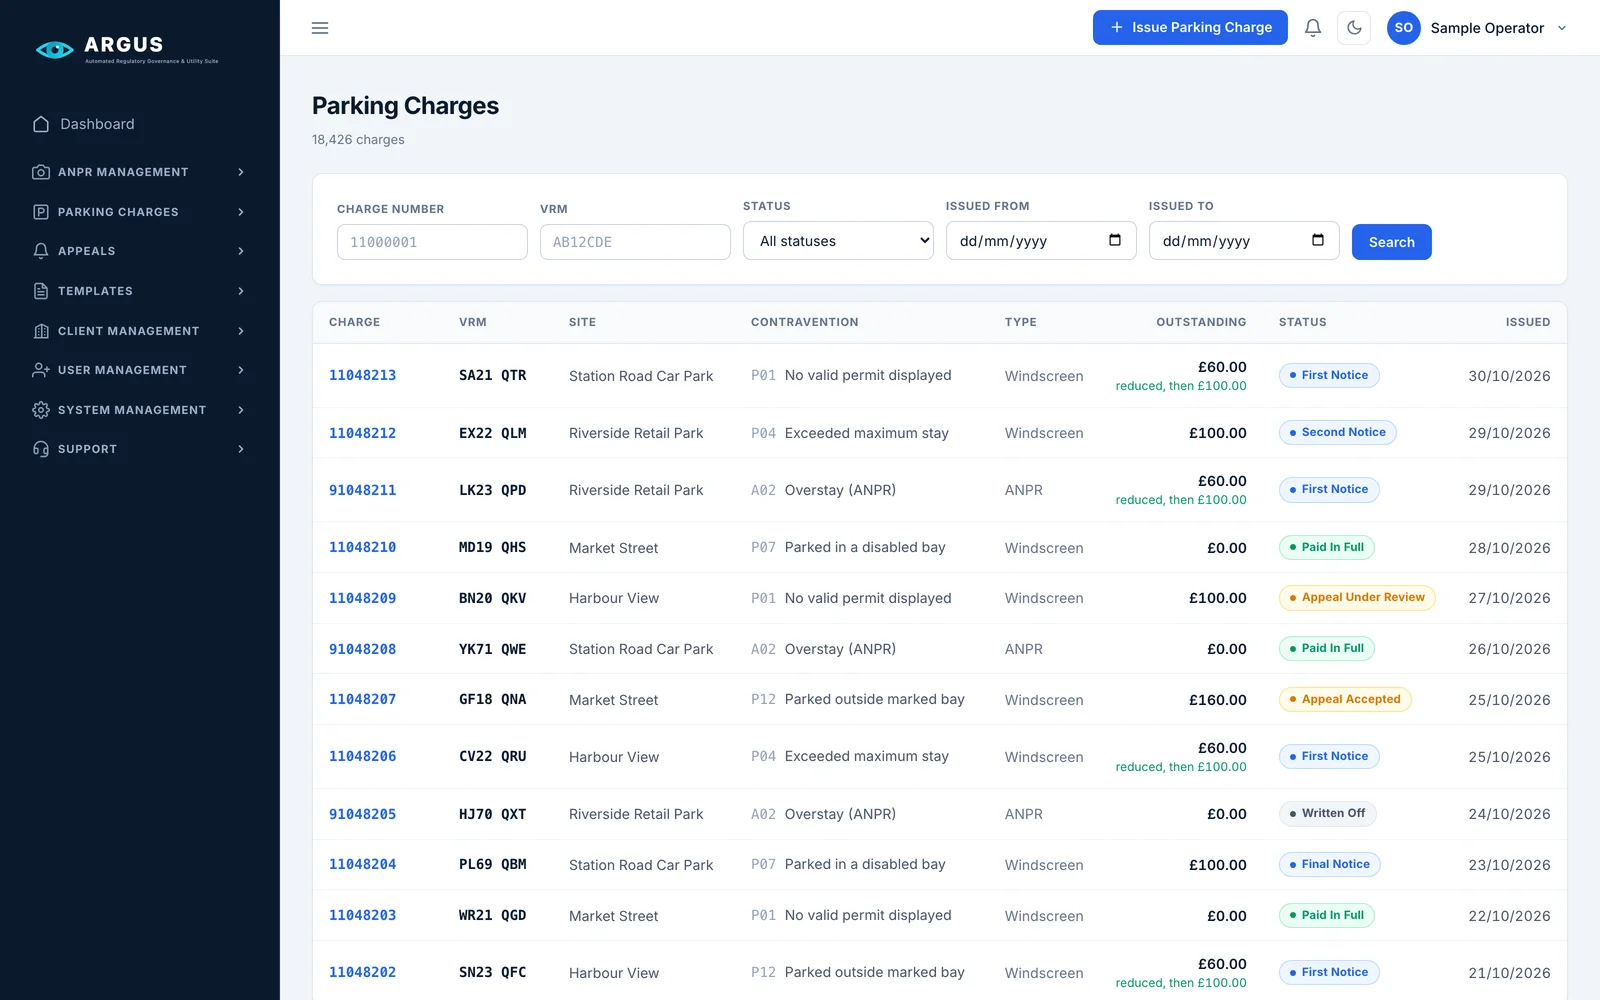
Task: Click the Appeals bell icon
Action: (41, 251)
